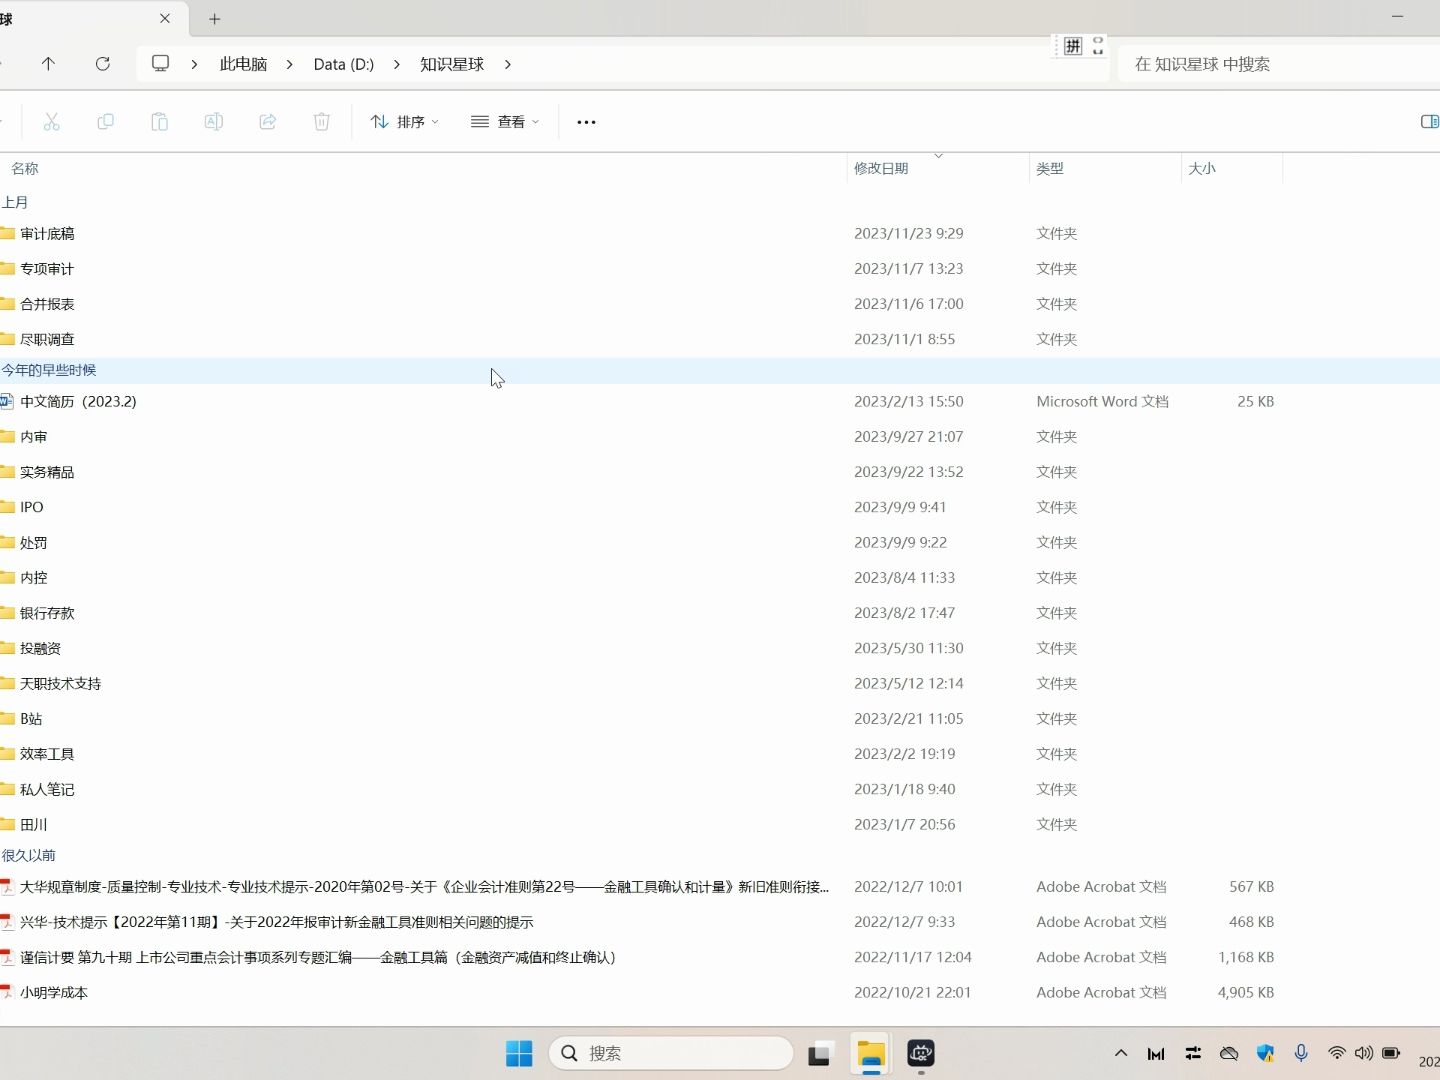Screen dimensions: 1440x1080
Task: Open the screen recorder app on the taskbar
Action: click(x=921, y=1053)
